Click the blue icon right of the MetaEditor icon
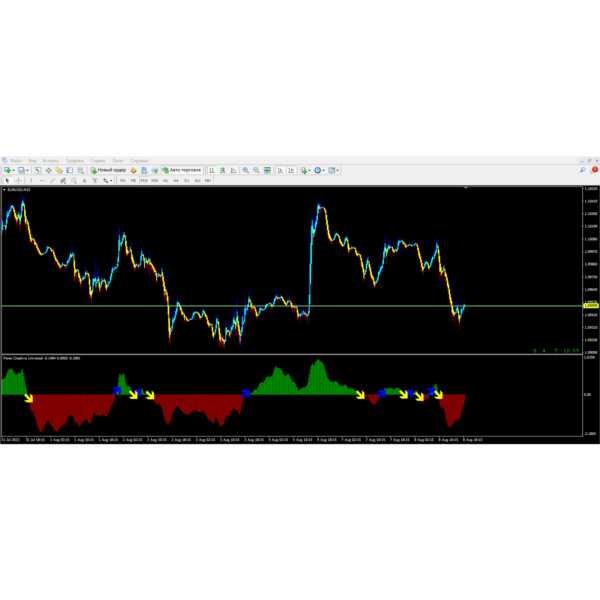The height and width of the screenshot is (600, 600). (x=144, y=170)
